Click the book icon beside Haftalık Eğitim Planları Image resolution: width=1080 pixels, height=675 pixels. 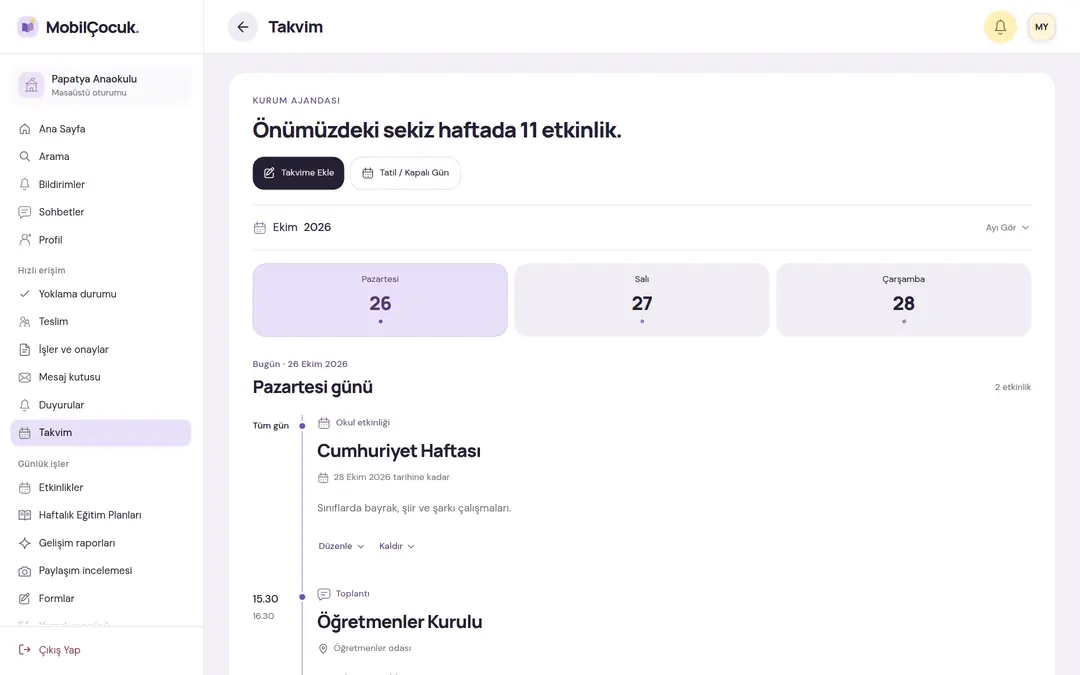25,515
